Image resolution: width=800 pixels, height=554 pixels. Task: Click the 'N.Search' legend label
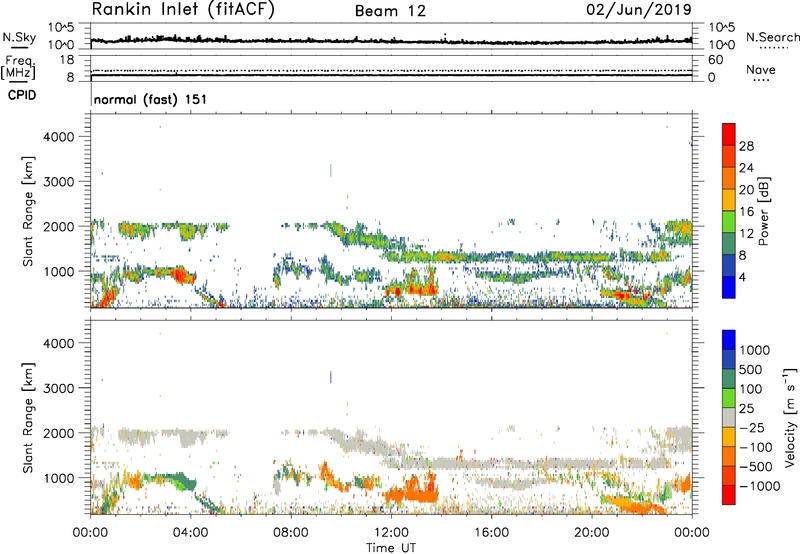[772, 37]
